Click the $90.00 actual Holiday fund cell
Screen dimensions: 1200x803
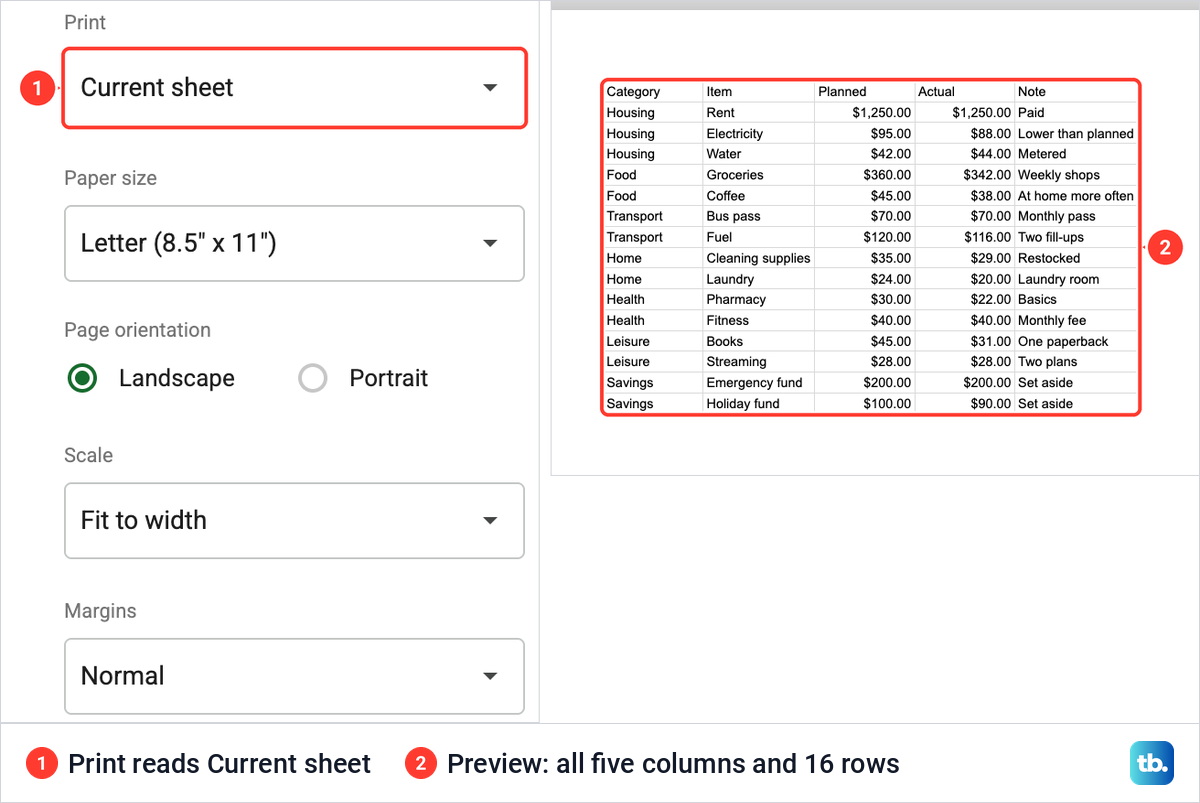[x=964, y=403]
